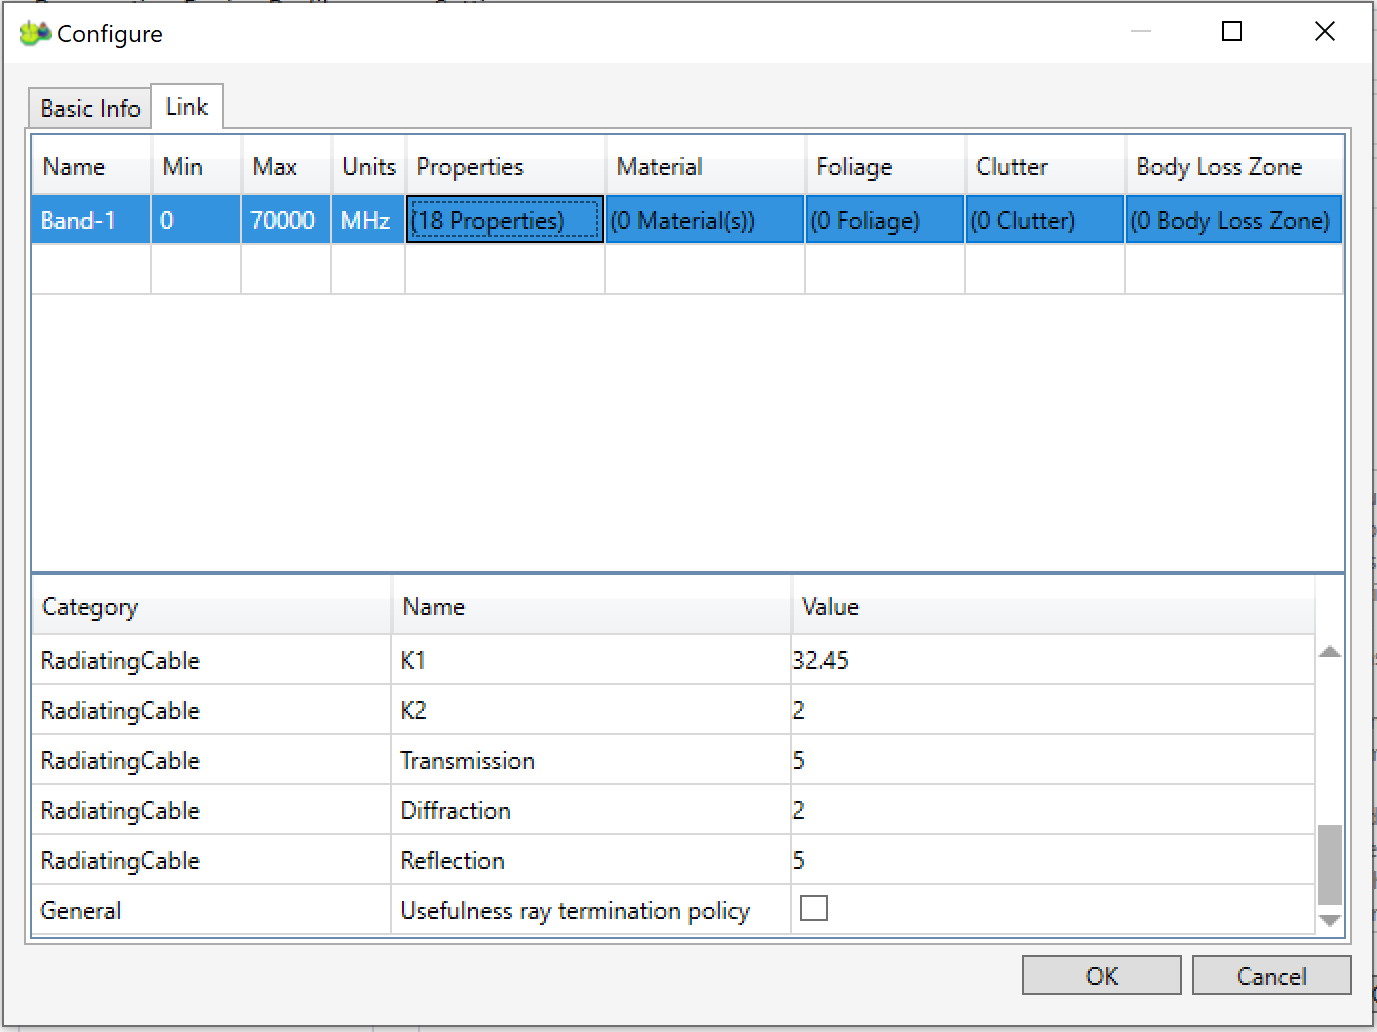
Task: Click the properties list scrollbar thumb
Action: click(1329, 864)
